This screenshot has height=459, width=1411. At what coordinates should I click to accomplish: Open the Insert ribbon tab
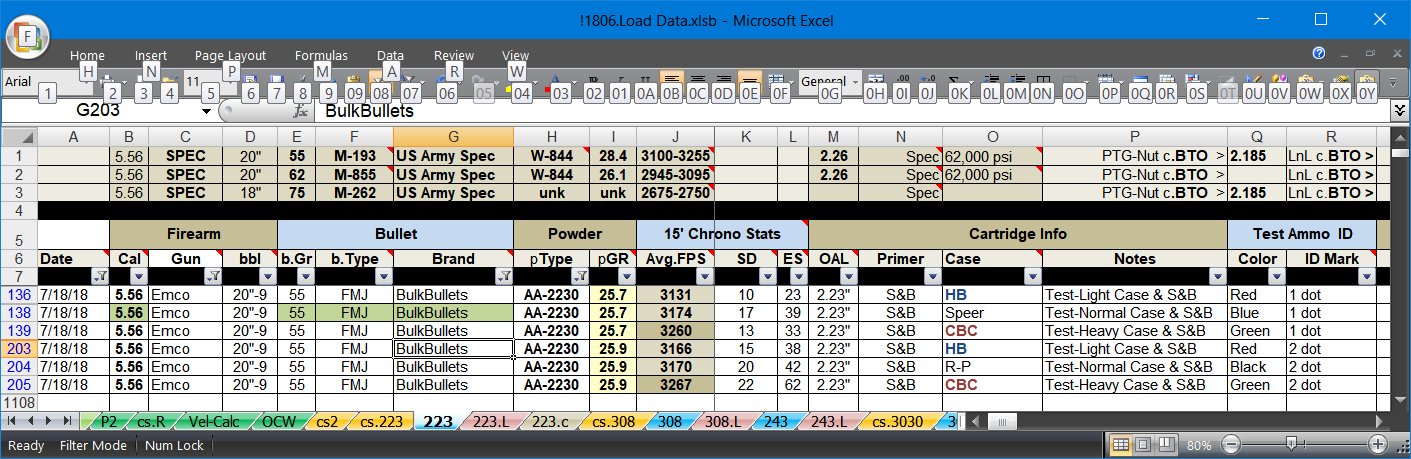pyautogui.click(x=151, y=56)
